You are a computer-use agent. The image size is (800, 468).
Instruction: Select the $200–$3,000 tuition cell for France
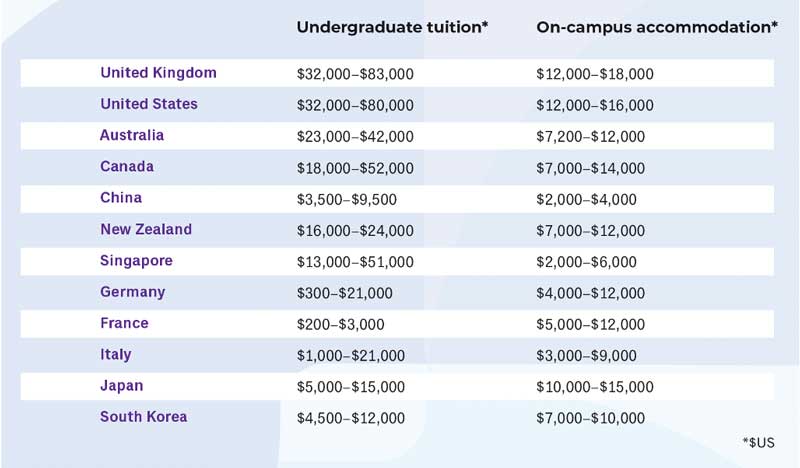click(340, 324)
